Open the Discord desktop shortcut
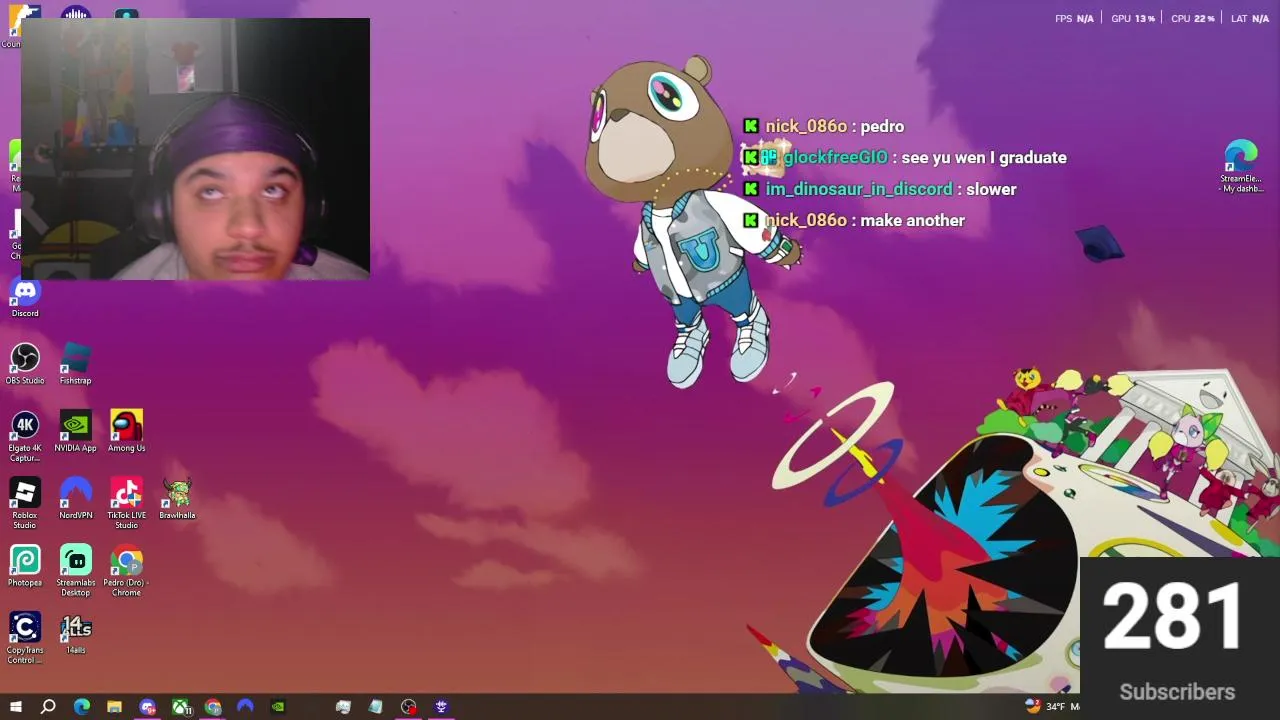The image size is (1280, 720). click(x=25, y=299)
